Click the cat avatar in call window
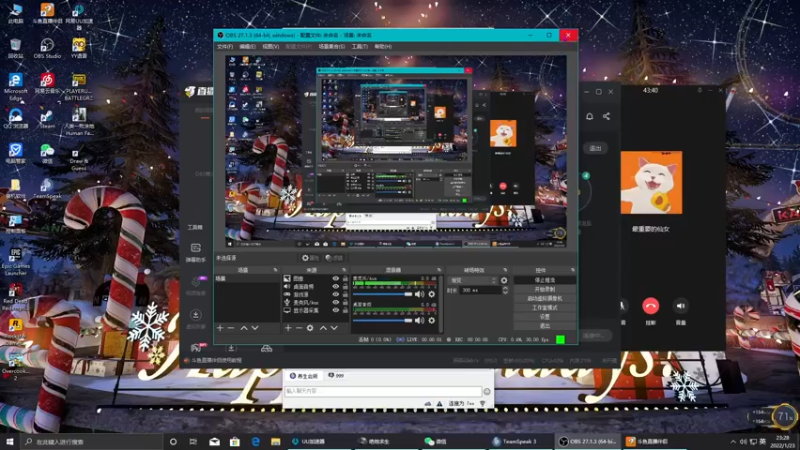 651,182
